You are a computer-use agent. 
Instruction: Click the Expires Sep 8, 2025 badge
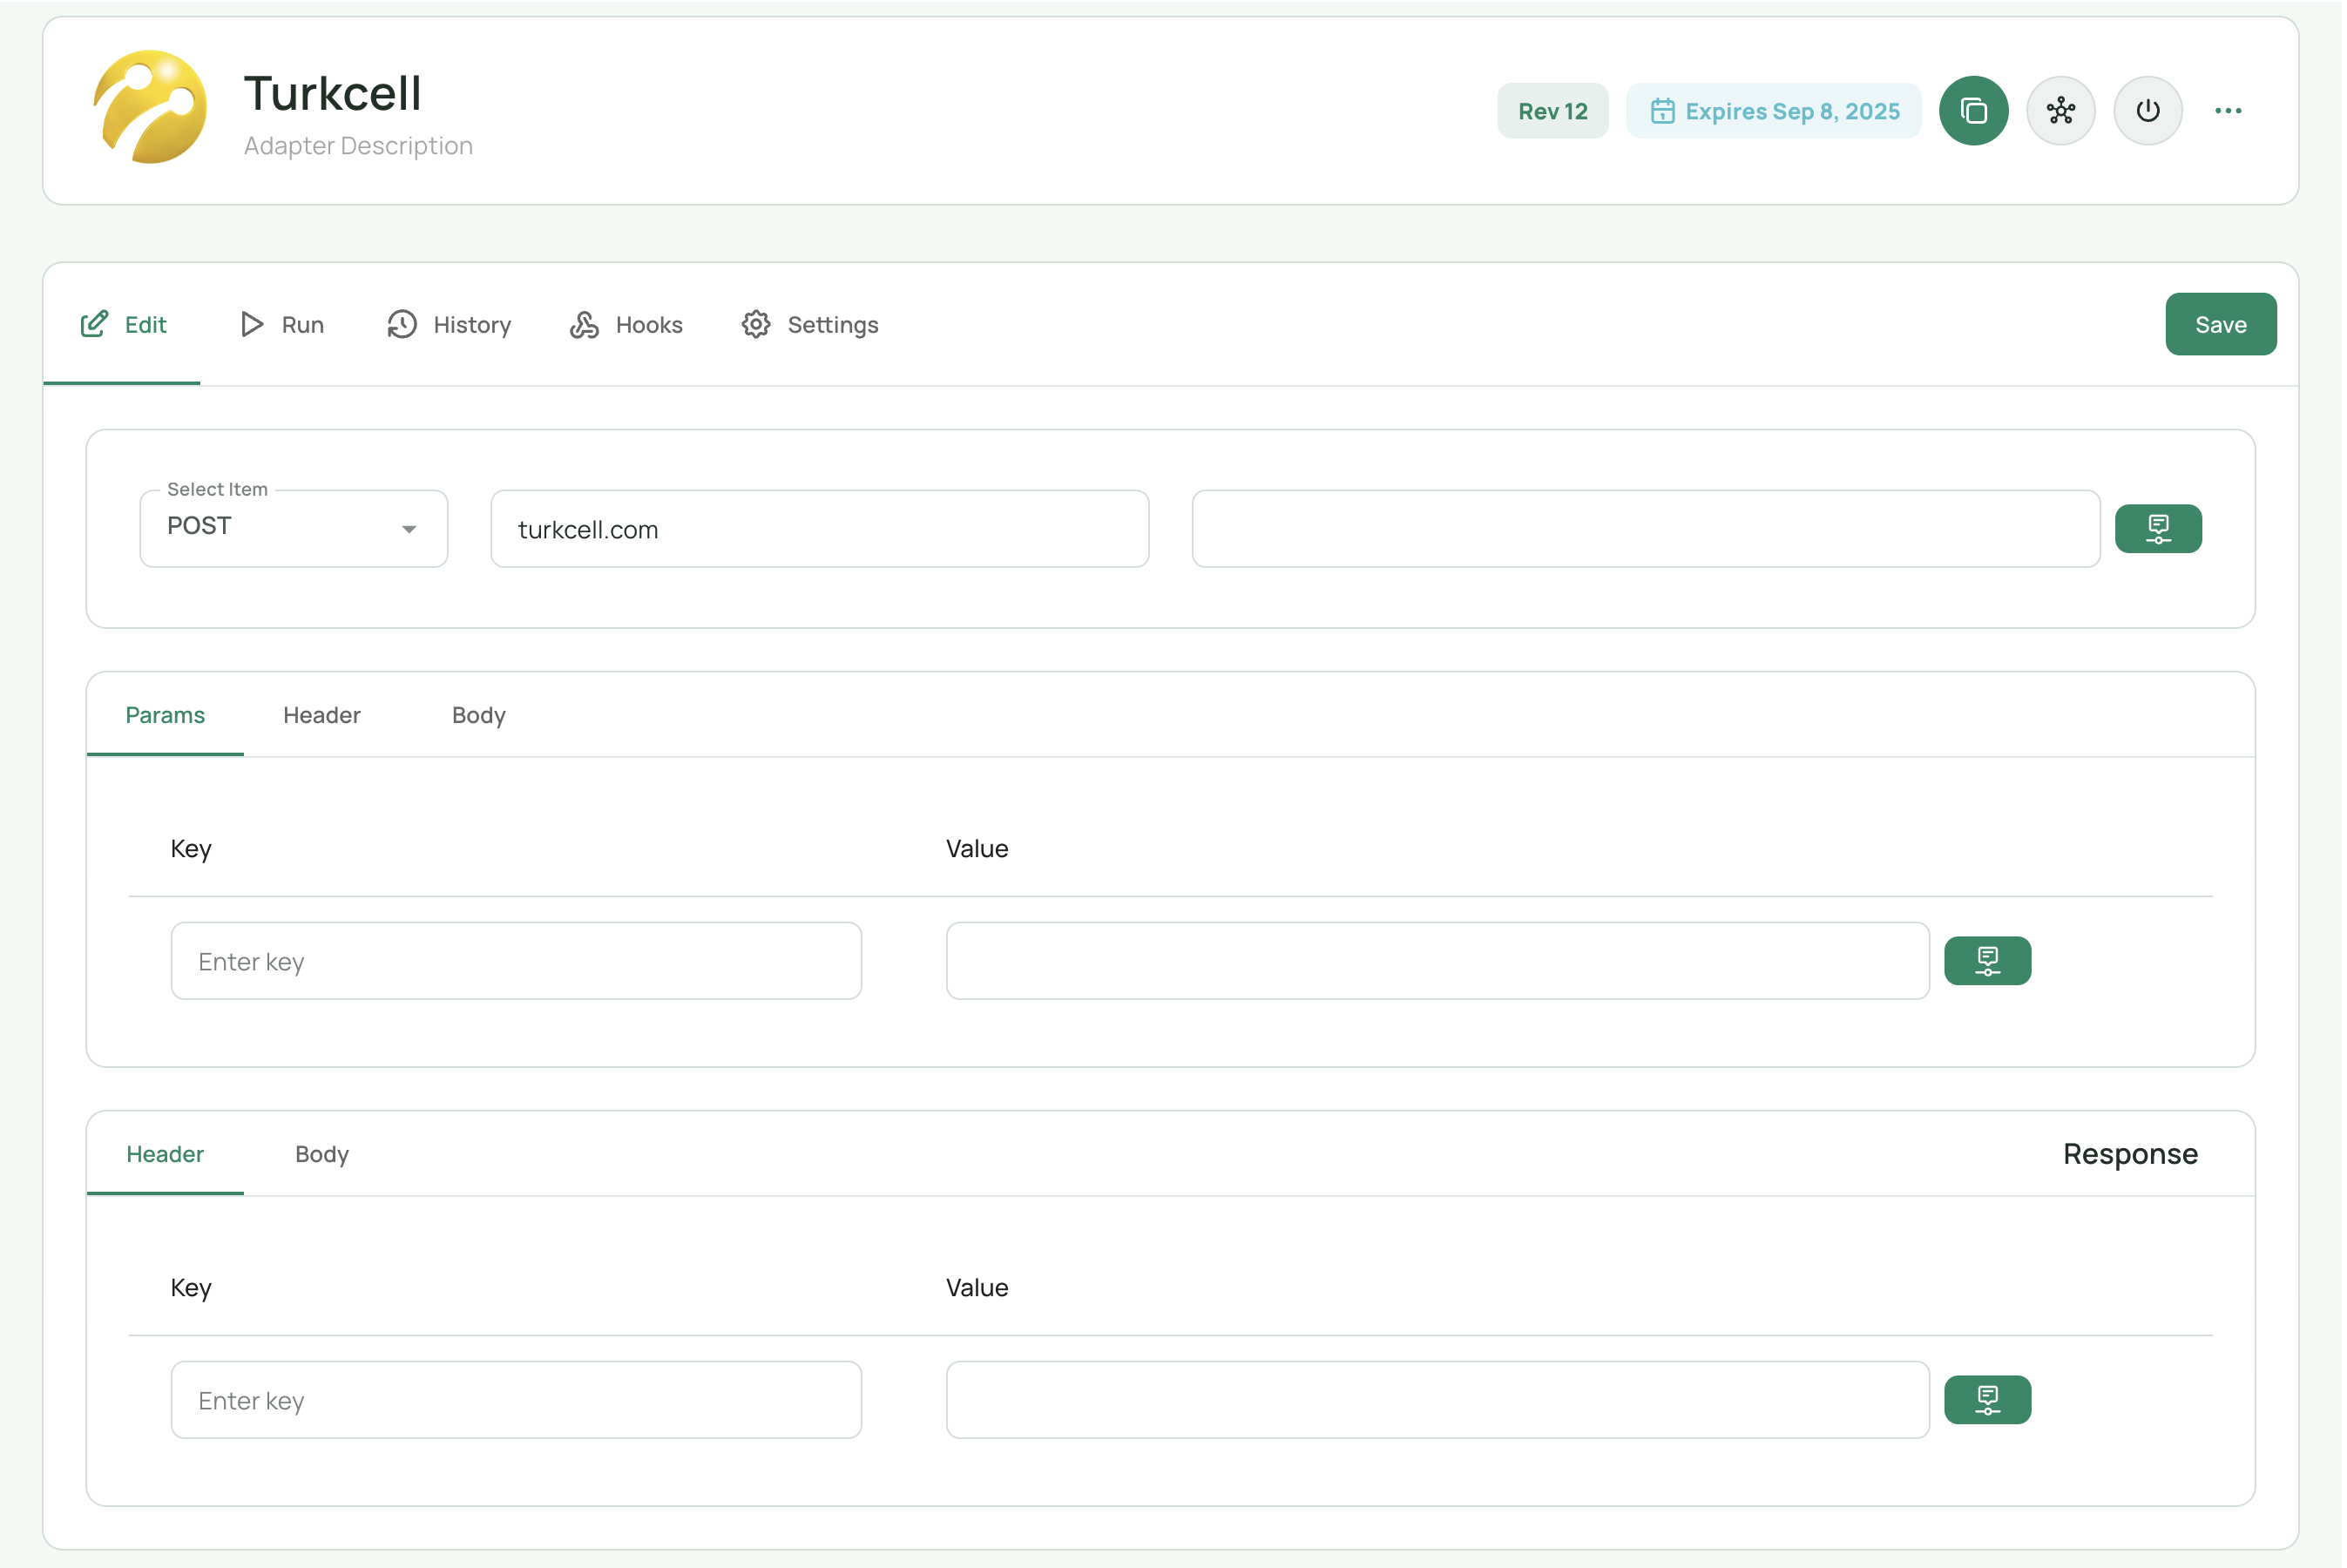click(x=1773, y=111)
